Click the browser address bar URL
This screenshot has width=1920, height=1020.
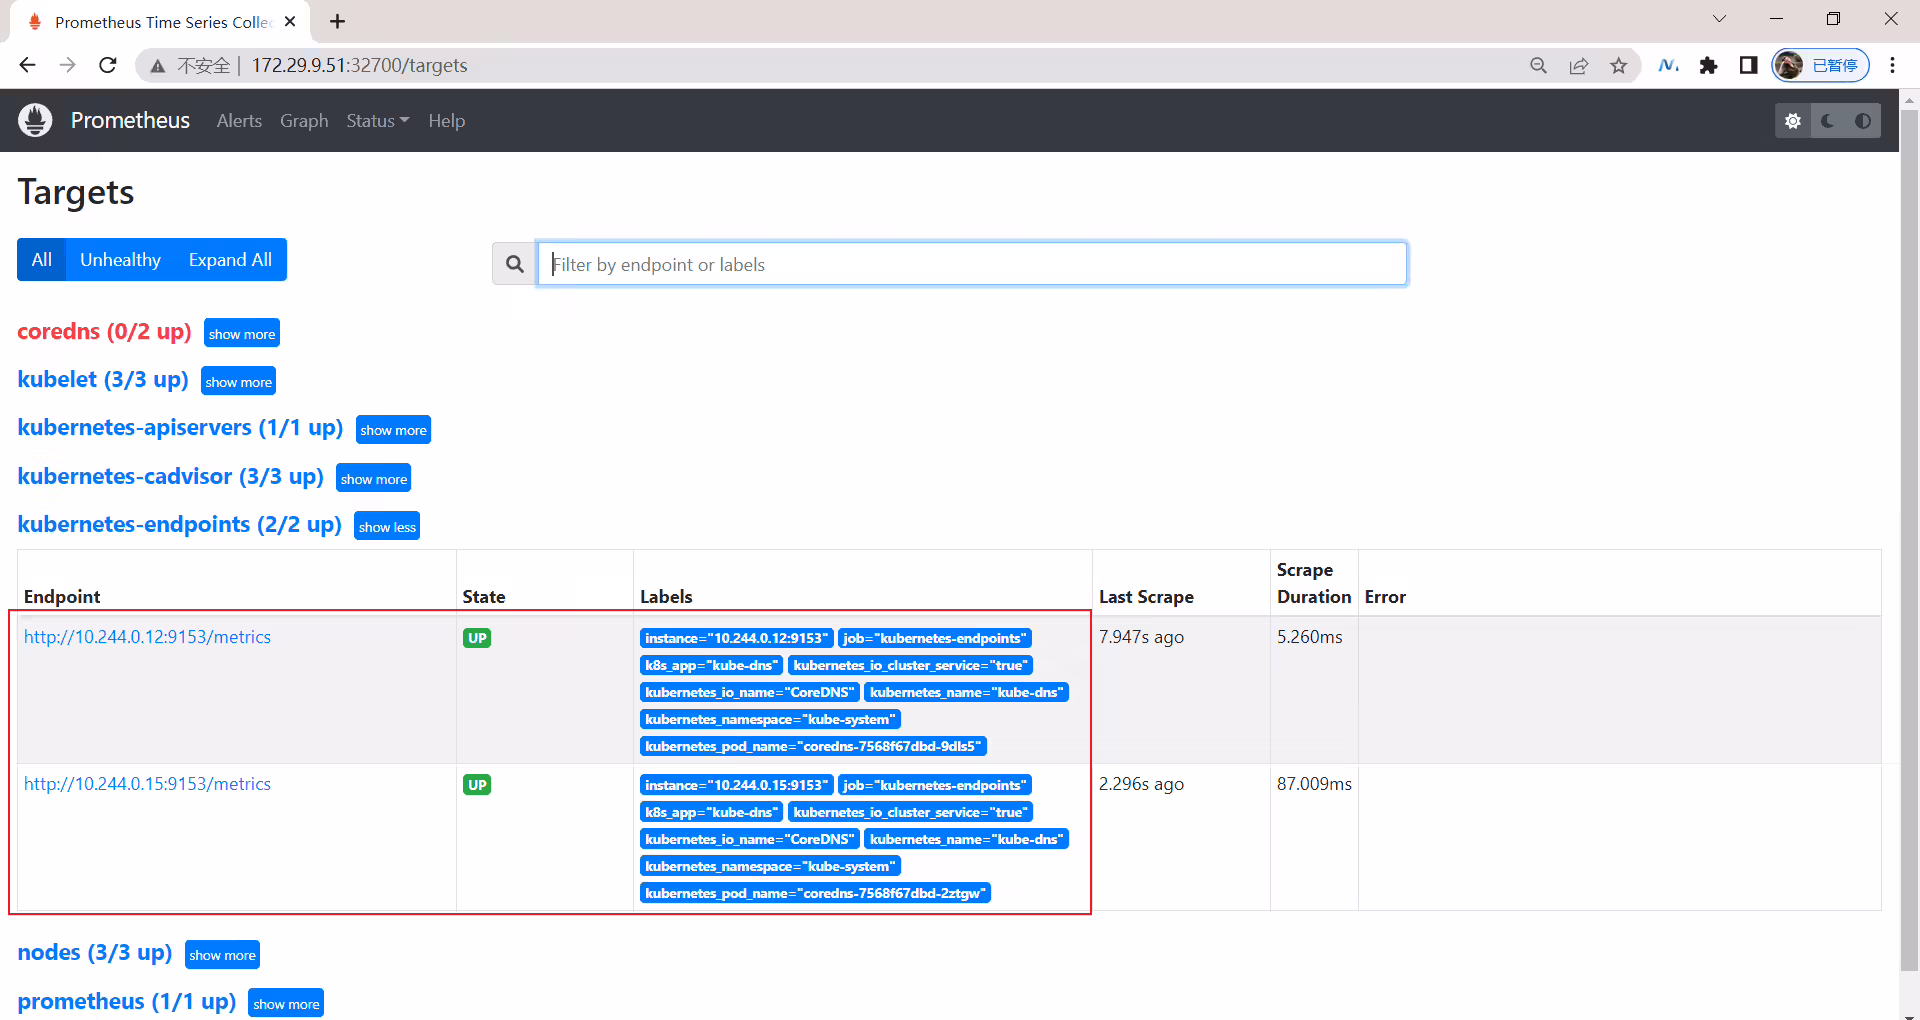(x=360, y=65)
